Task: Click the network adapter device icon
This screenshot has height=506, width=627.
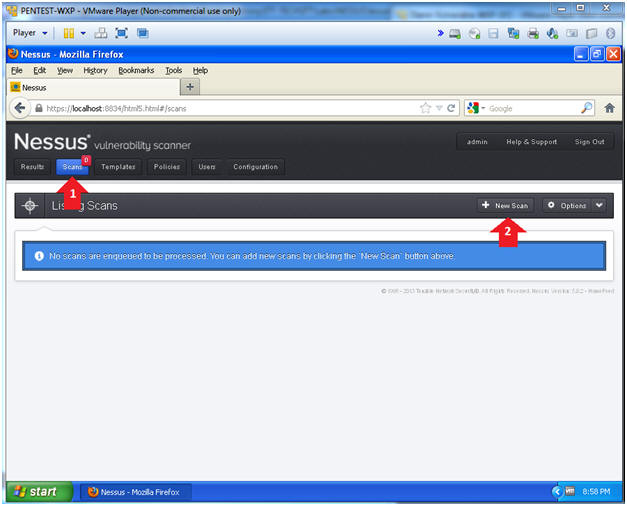Action: coord(513,34)
